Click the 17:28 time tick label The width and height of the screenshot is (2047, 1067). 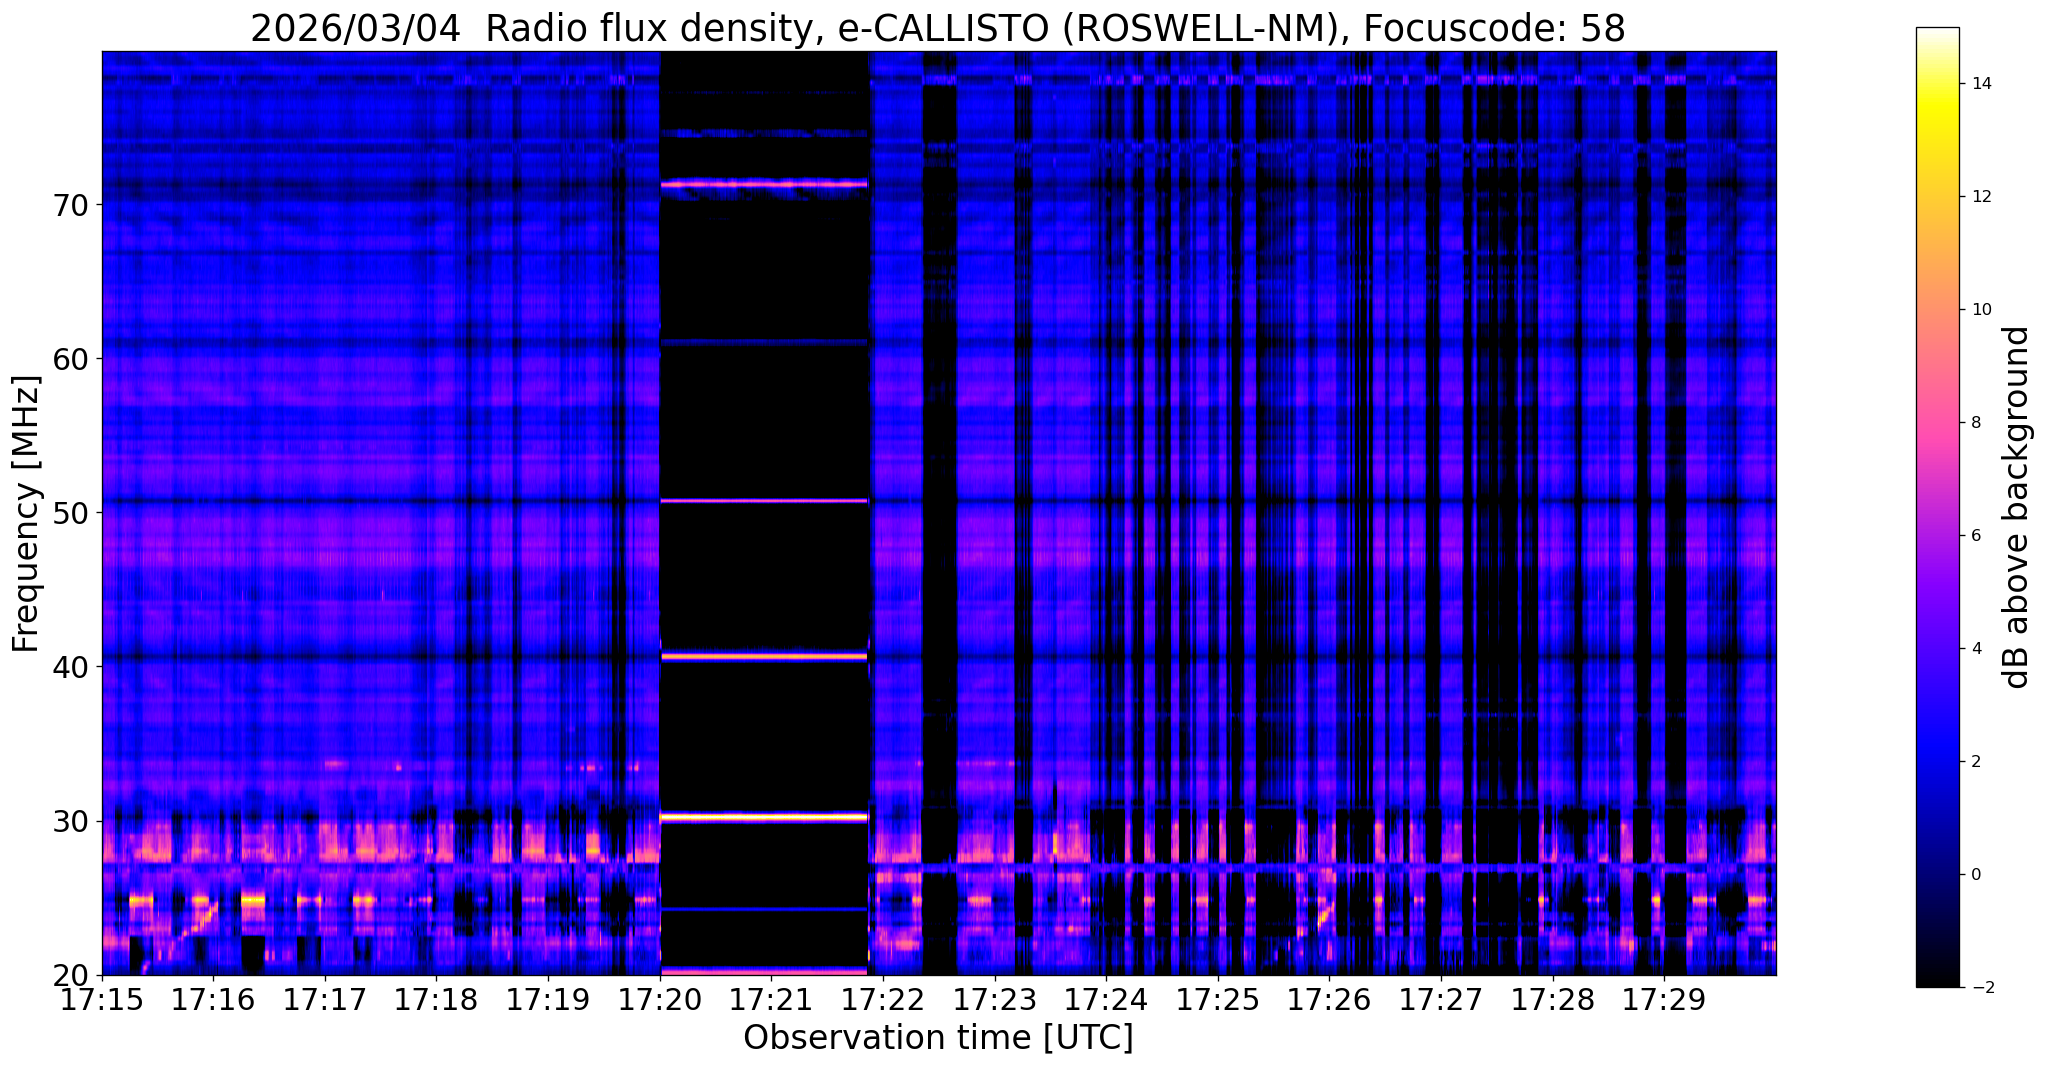point(1552,1000)
